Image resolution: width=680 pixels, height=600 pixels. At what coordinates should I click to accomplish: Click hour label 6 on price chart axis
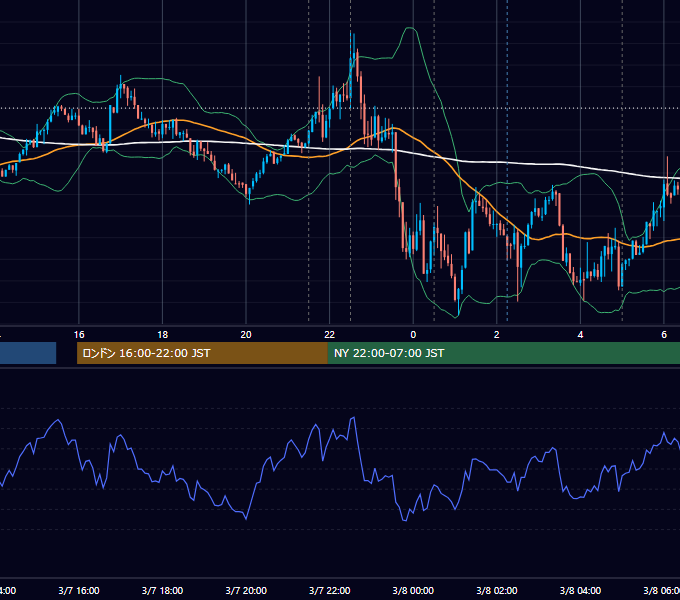click(664, 335)
